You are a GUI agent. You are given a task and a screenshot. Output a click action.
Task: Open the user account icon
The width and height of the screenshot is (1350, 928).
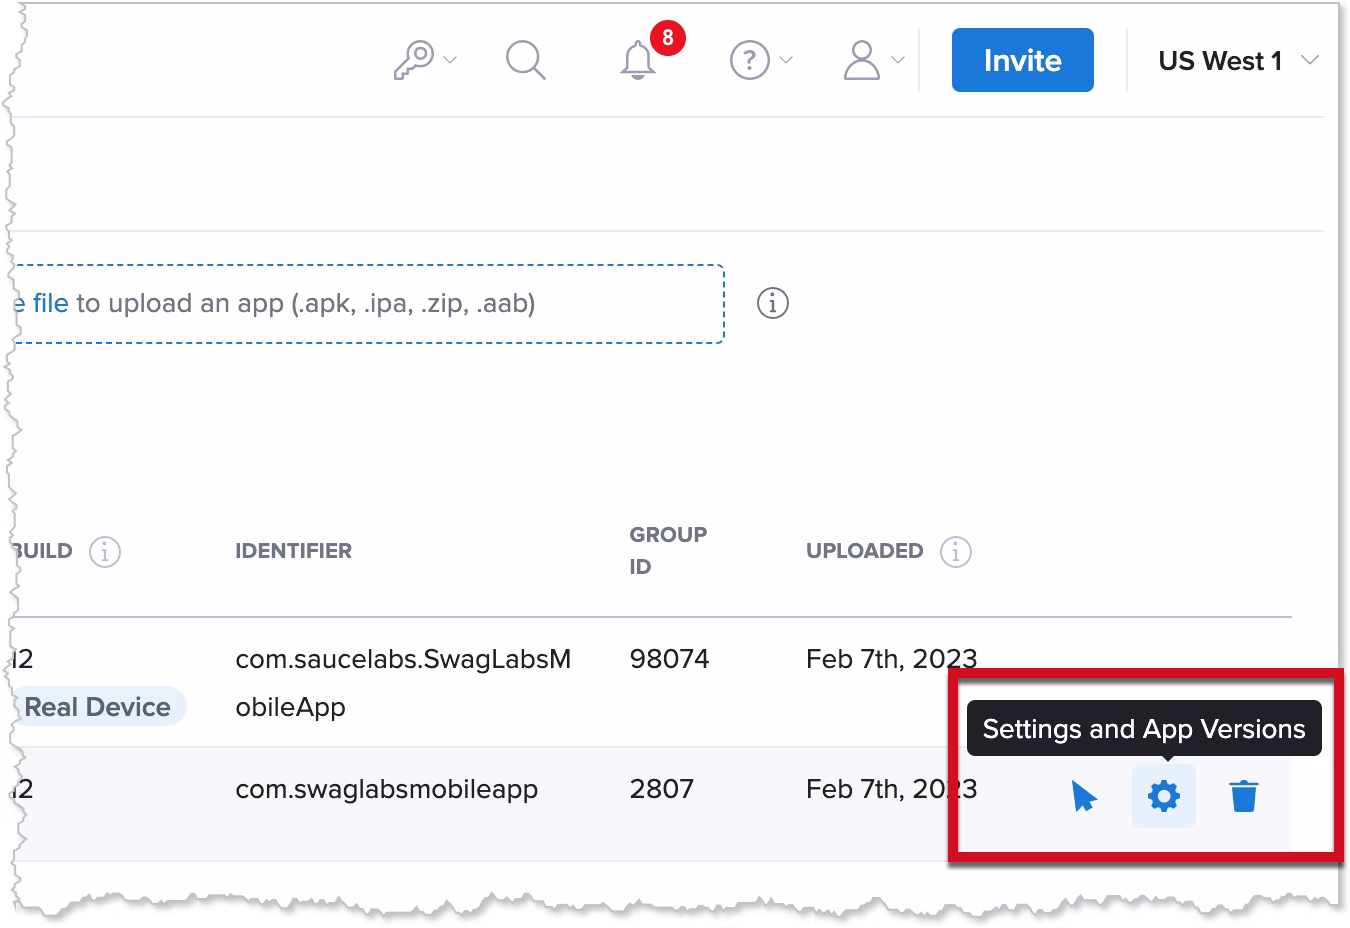point(861,60)
